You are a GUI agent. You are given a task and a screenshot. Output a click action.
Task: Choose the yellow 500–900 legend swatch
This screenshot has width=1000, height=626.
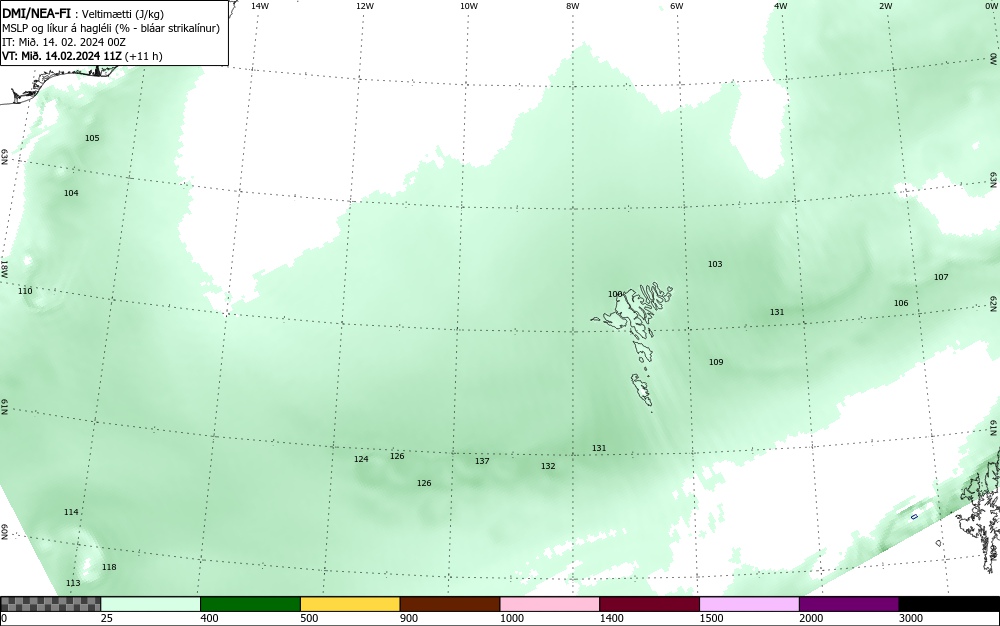pos(350,604)
